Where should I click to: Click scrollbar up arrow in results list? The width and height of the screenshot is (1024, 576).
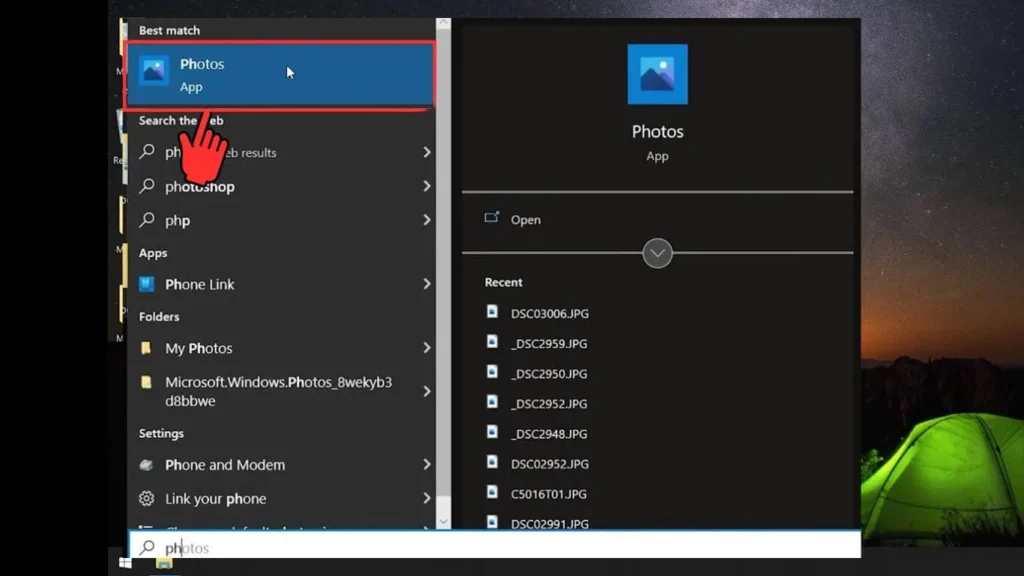443,24
